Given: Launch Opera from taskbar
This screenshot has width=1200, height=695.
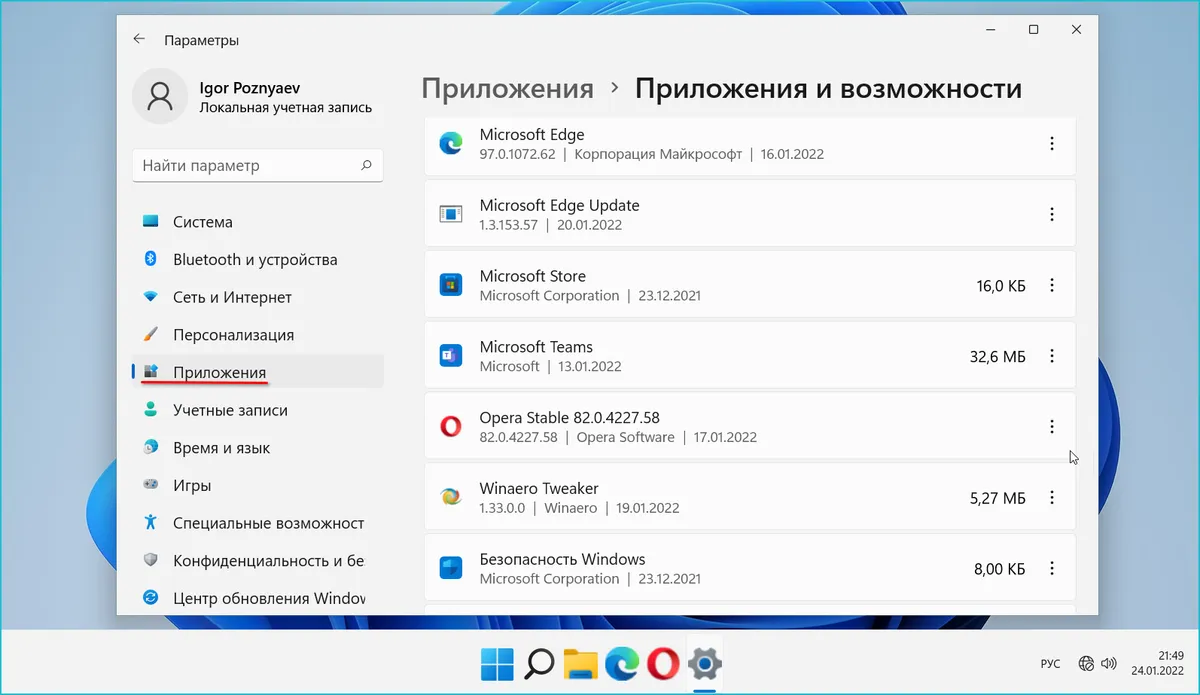Looking at the screenshot, I should tap(663, 663).
